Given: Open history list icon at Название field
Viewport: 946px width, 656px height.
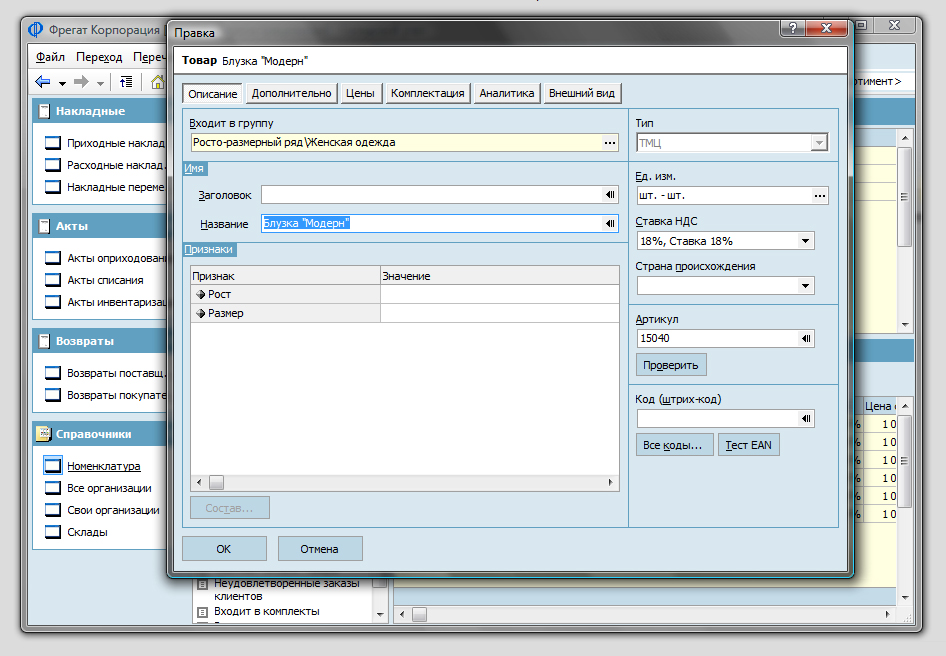Looking at the screenshot, I should click(x=610, y=224).
